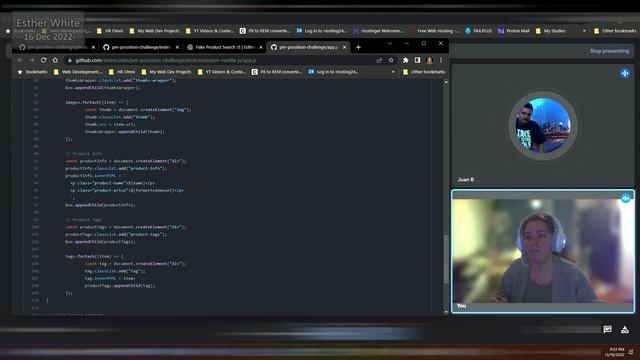Close the pm-position-challenge/index tab
The image size is (640, 360).
[x=177, y=47]
